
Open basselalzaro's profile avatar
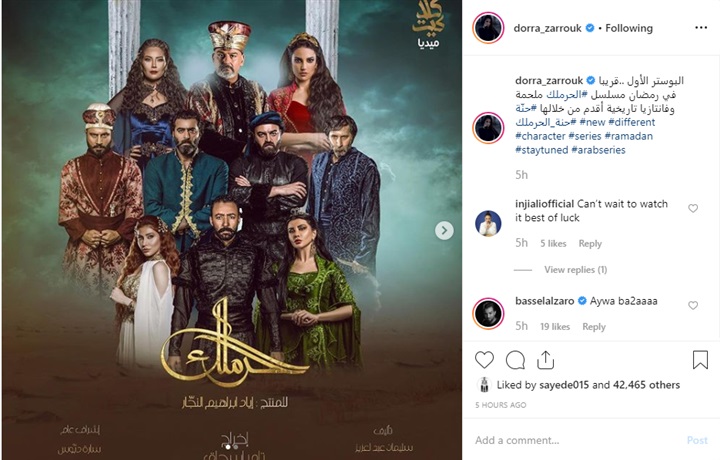click(488, 314)
